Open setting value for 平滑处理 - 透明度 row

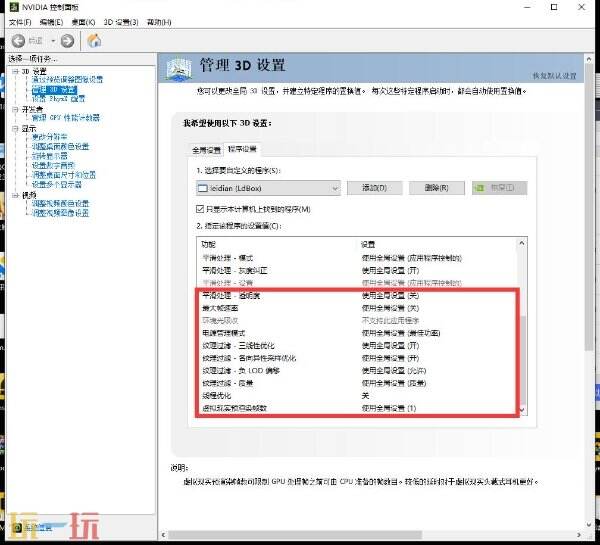(390, 295)
